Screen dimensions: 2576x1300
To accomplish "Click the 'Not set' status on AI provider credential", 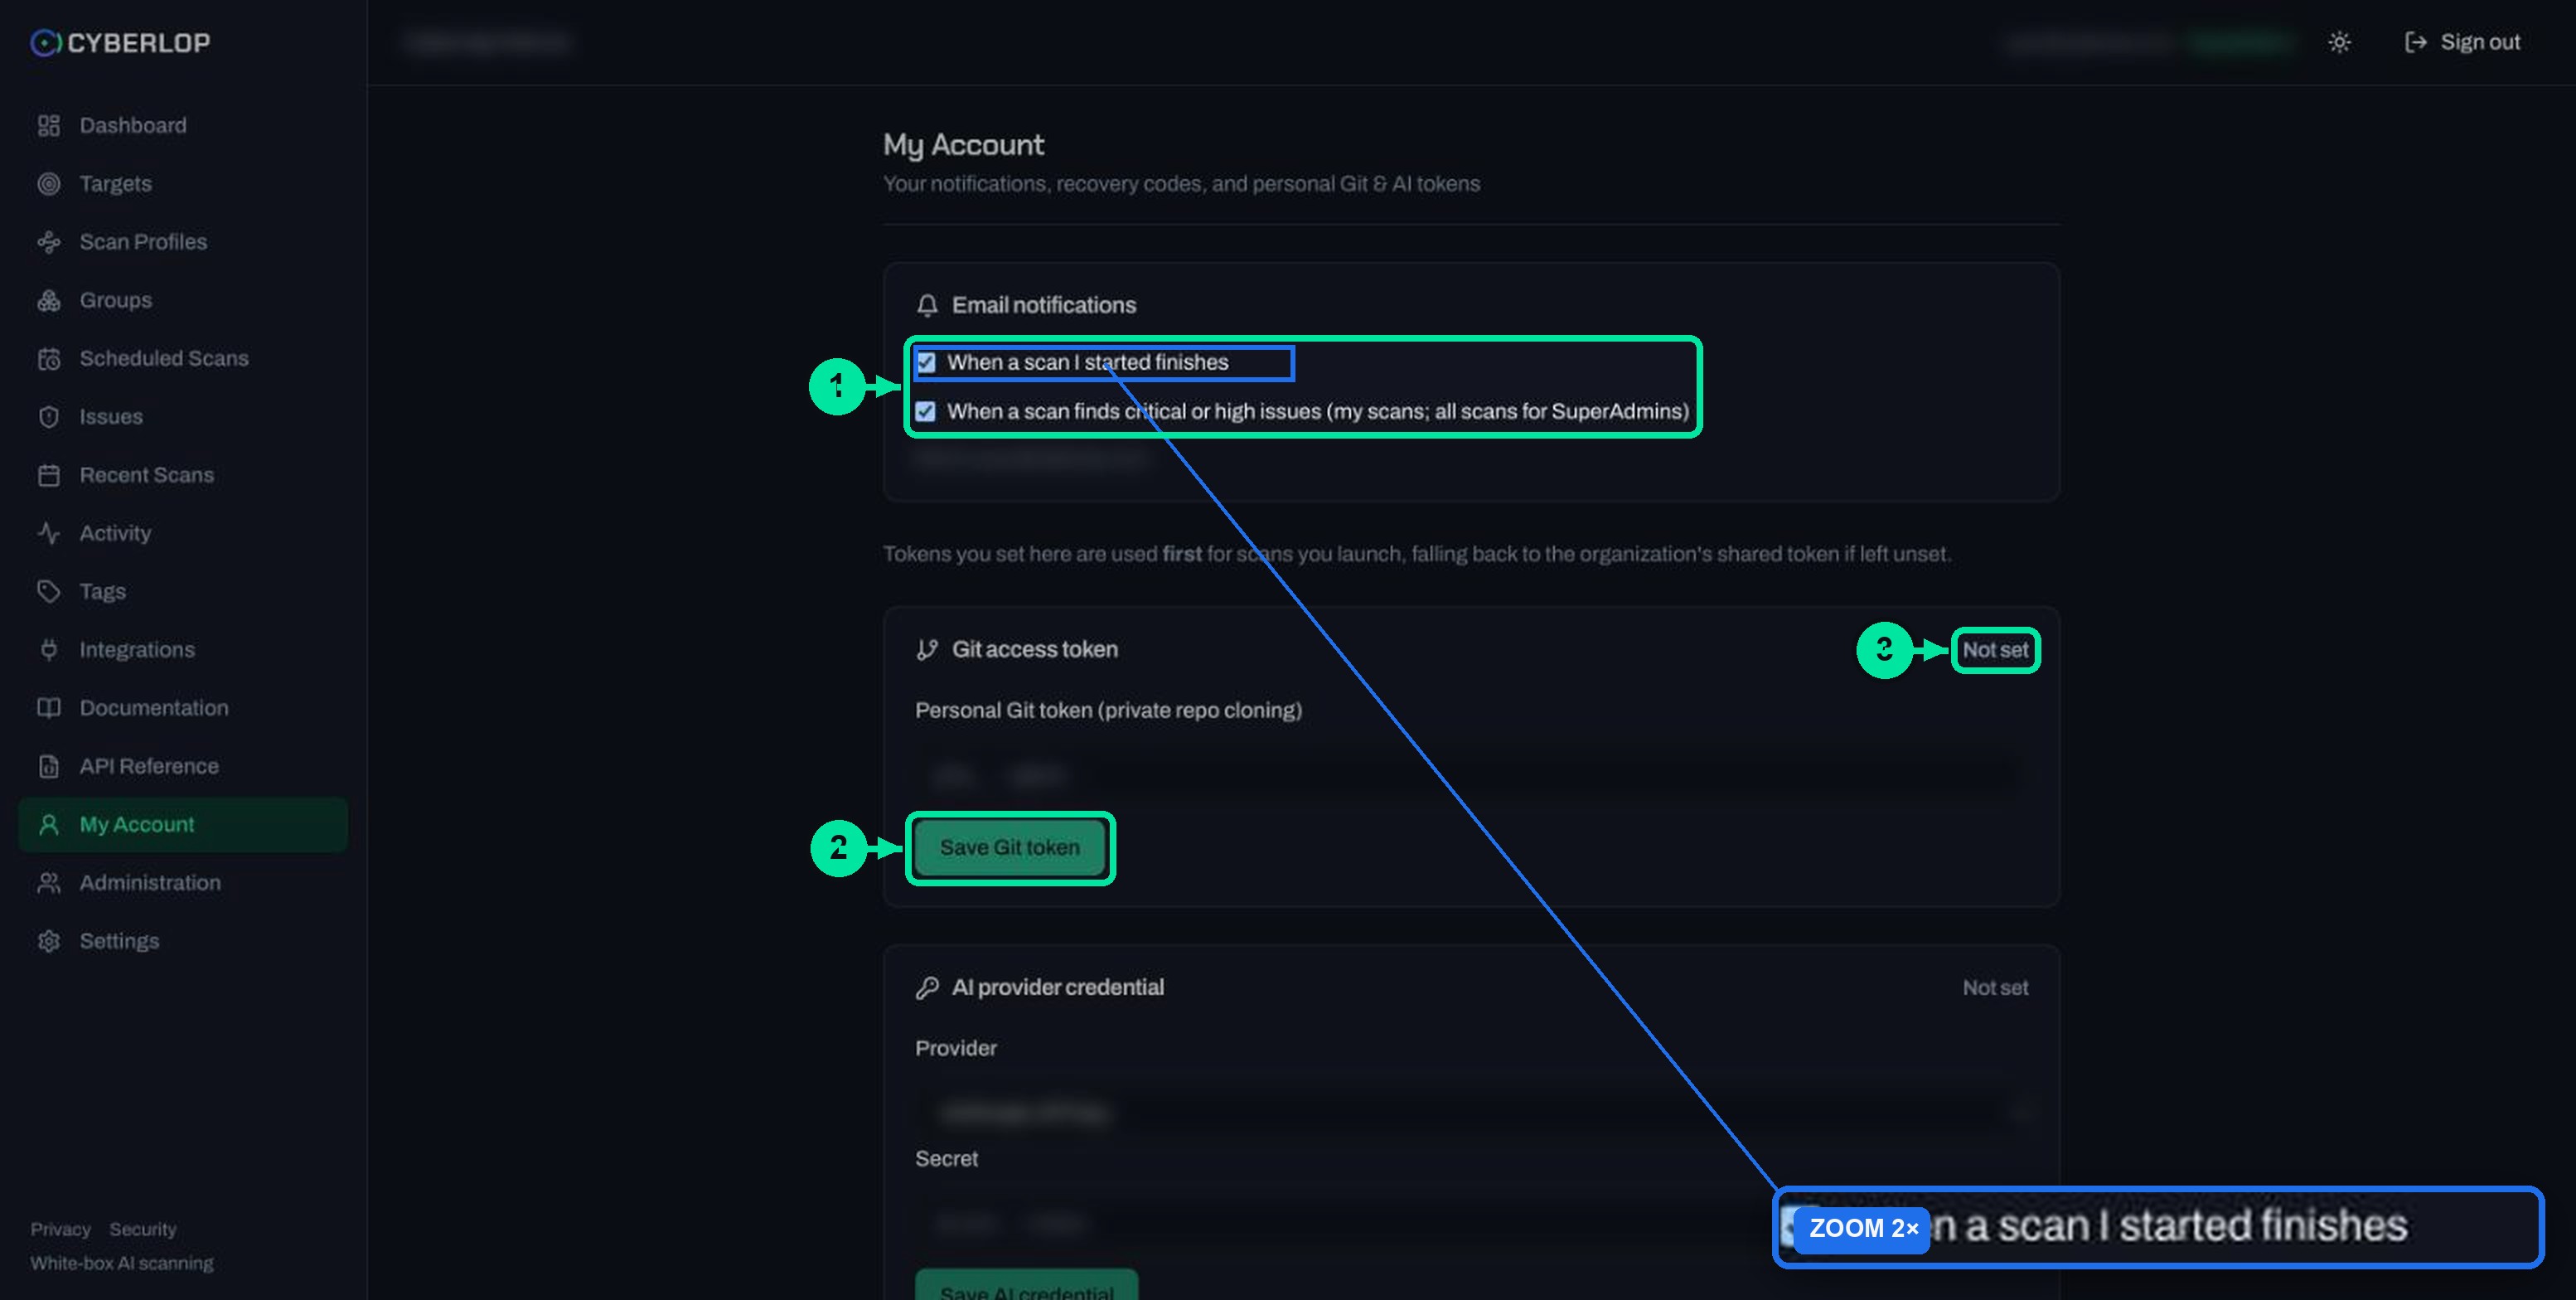I will [1995, 988].
